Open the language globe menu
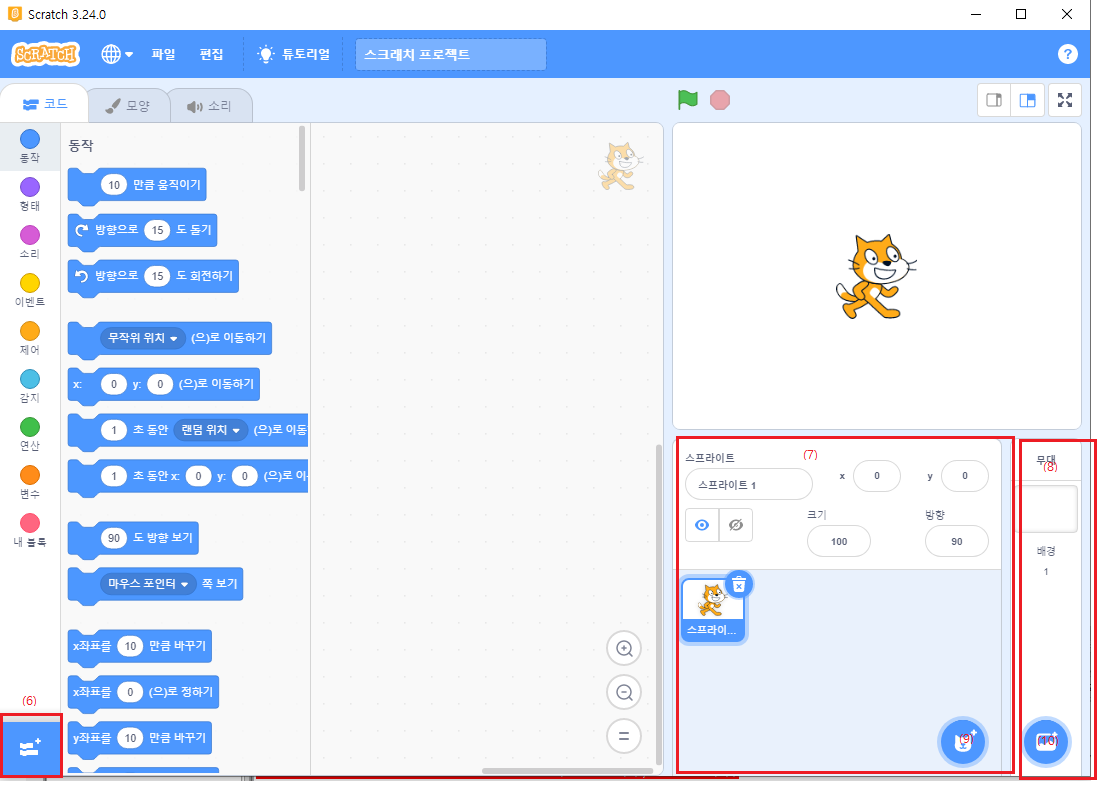Viewport: 1101px width, 787px height. point(117,54)
